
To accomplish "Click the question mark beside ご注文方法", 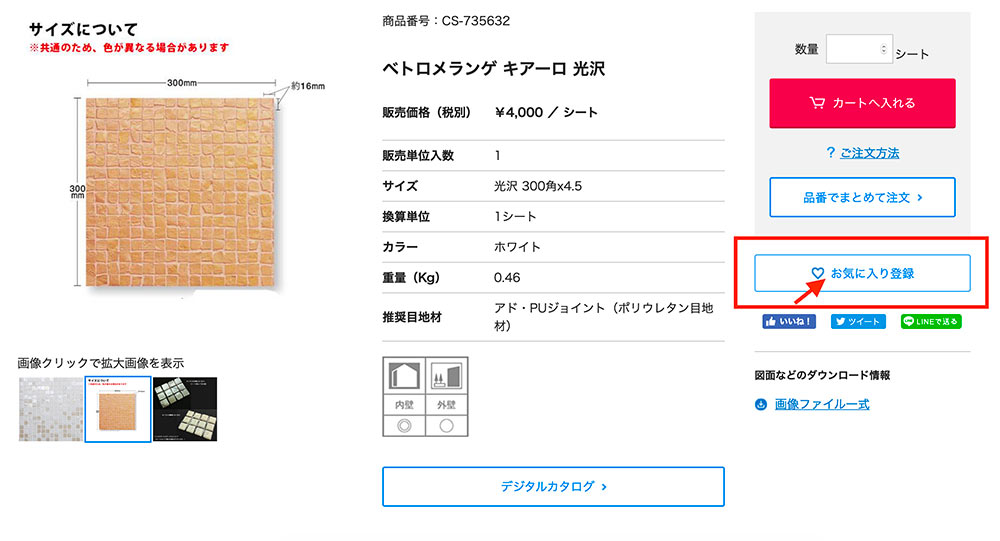I will 830,153.
